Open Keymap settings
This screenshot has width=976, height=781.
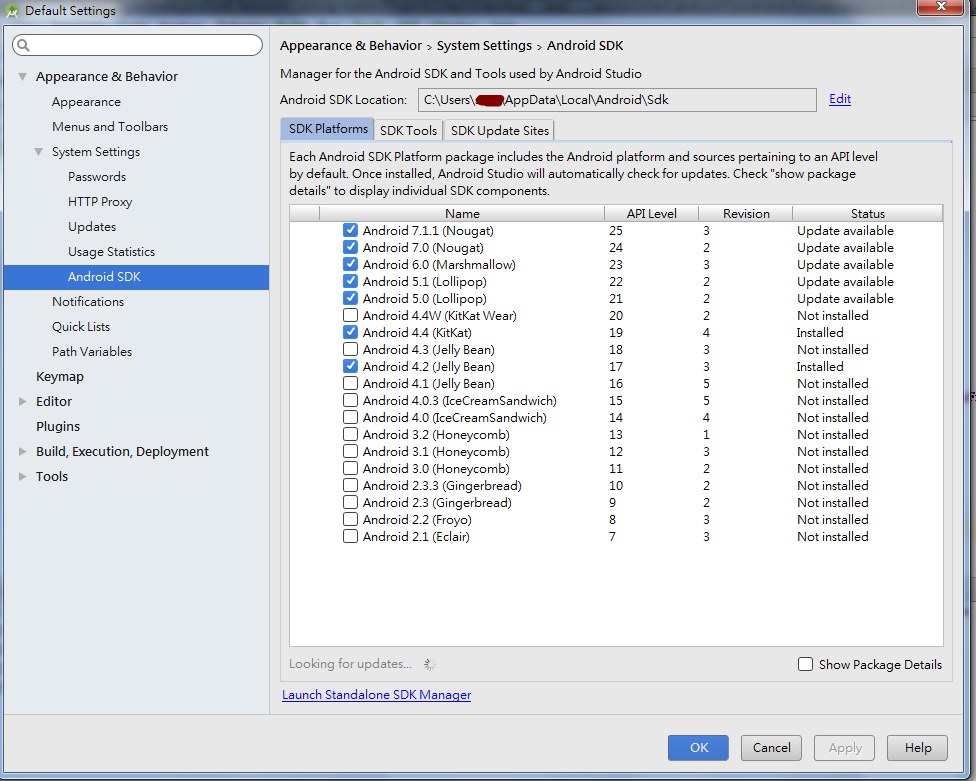click(x=60, y=376)
